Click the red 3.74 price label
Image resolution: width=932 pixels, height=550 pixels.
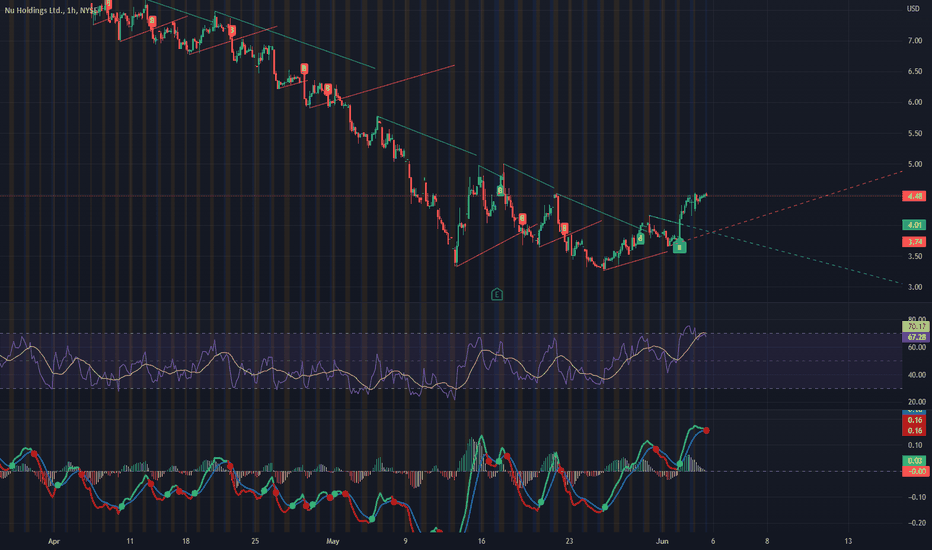click(914, 241)
